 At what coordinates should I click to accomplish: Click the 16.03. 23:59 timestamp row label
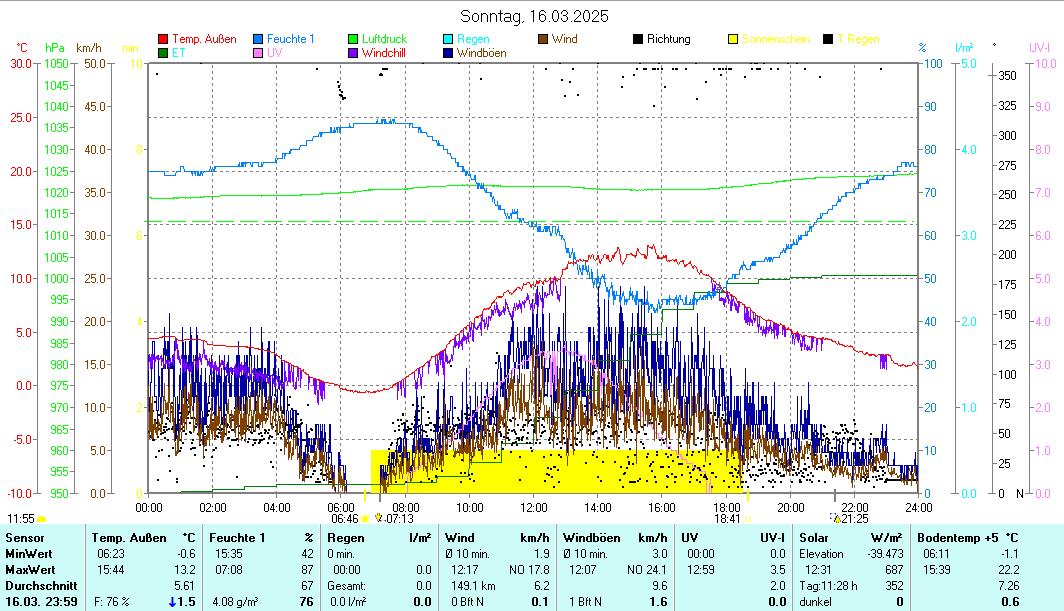(x=41, y=602)
